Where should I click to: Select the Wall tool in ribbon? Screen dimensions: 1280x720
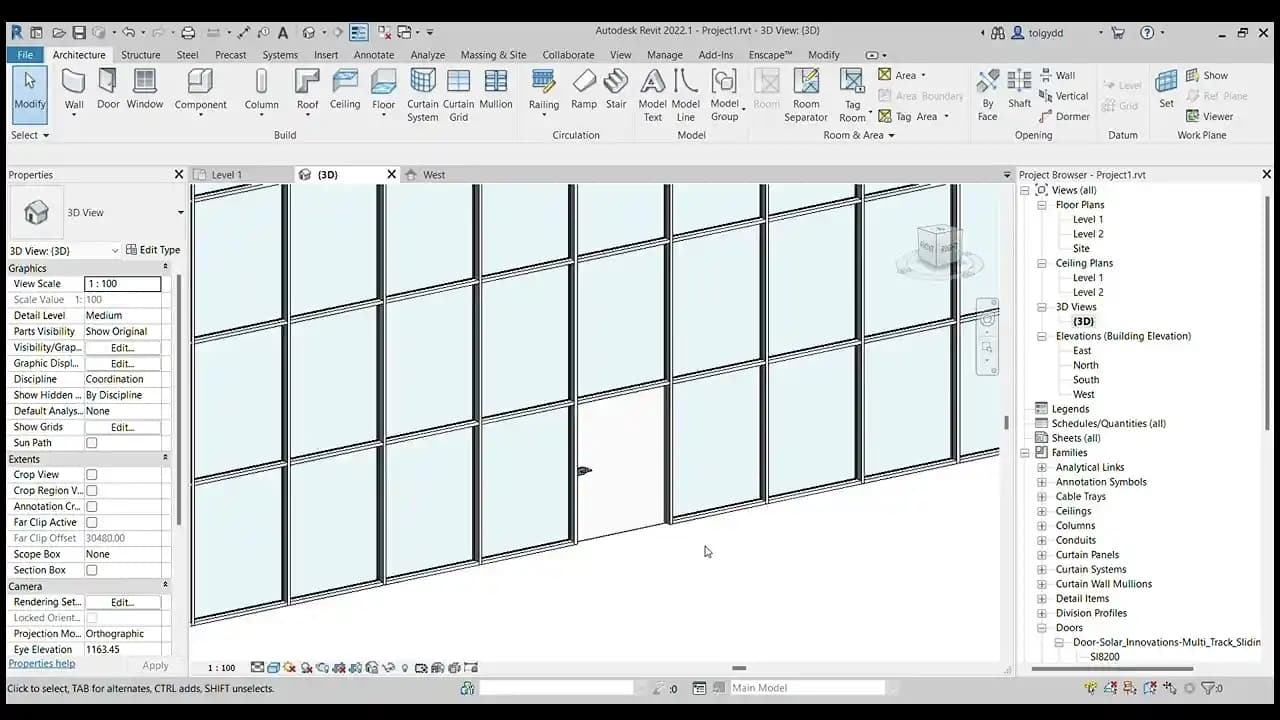click(74, 88)
